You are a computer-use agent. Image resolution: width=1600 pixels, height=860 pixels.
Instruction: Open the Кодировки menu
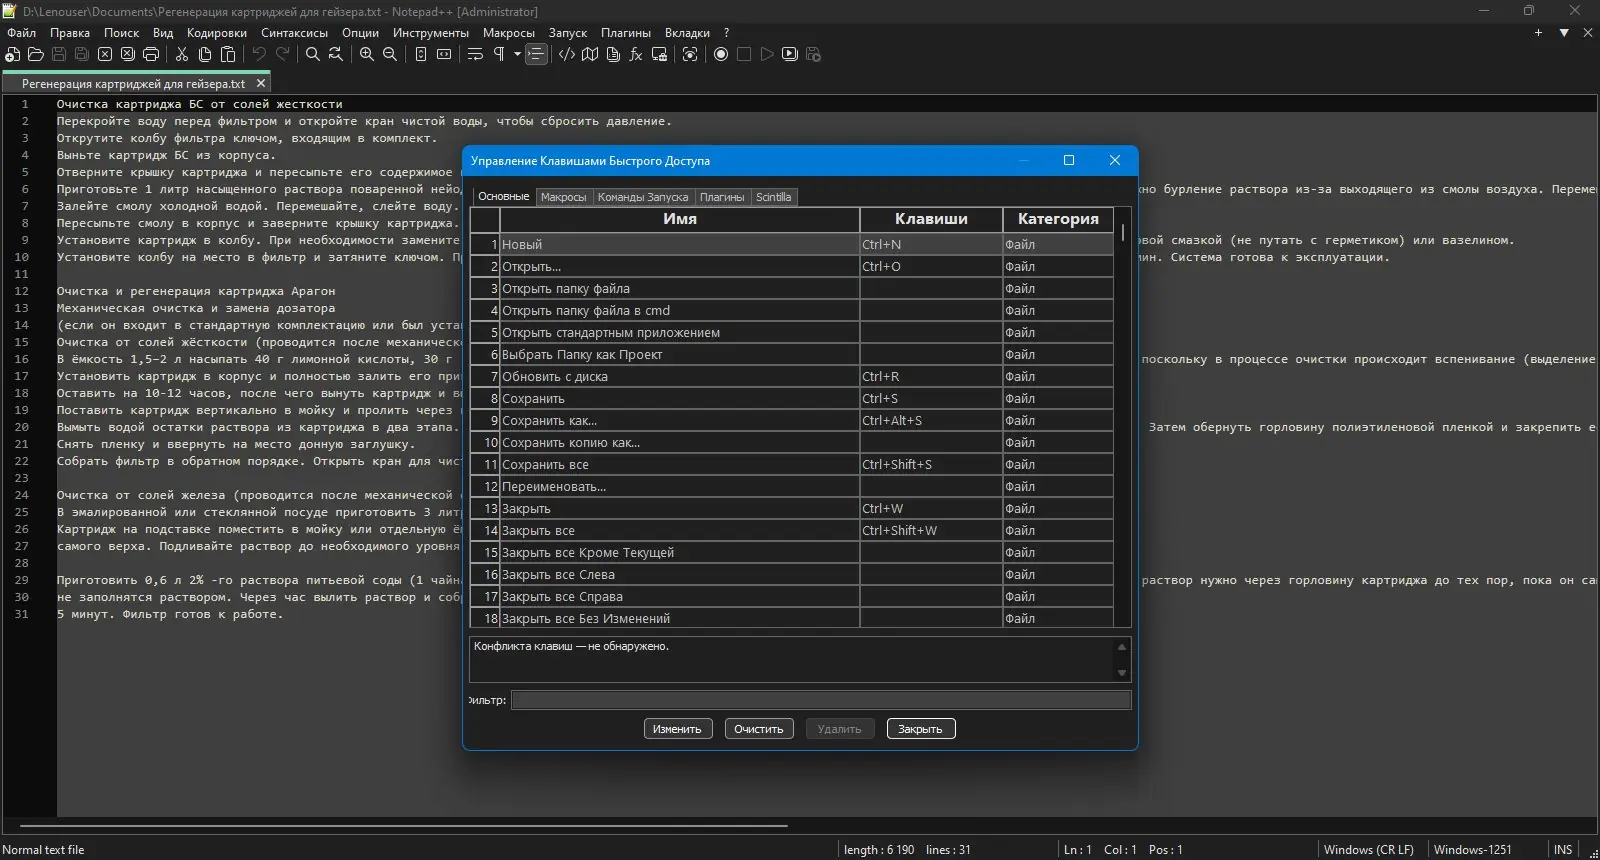pyautogui.click(x=216, y=33)
